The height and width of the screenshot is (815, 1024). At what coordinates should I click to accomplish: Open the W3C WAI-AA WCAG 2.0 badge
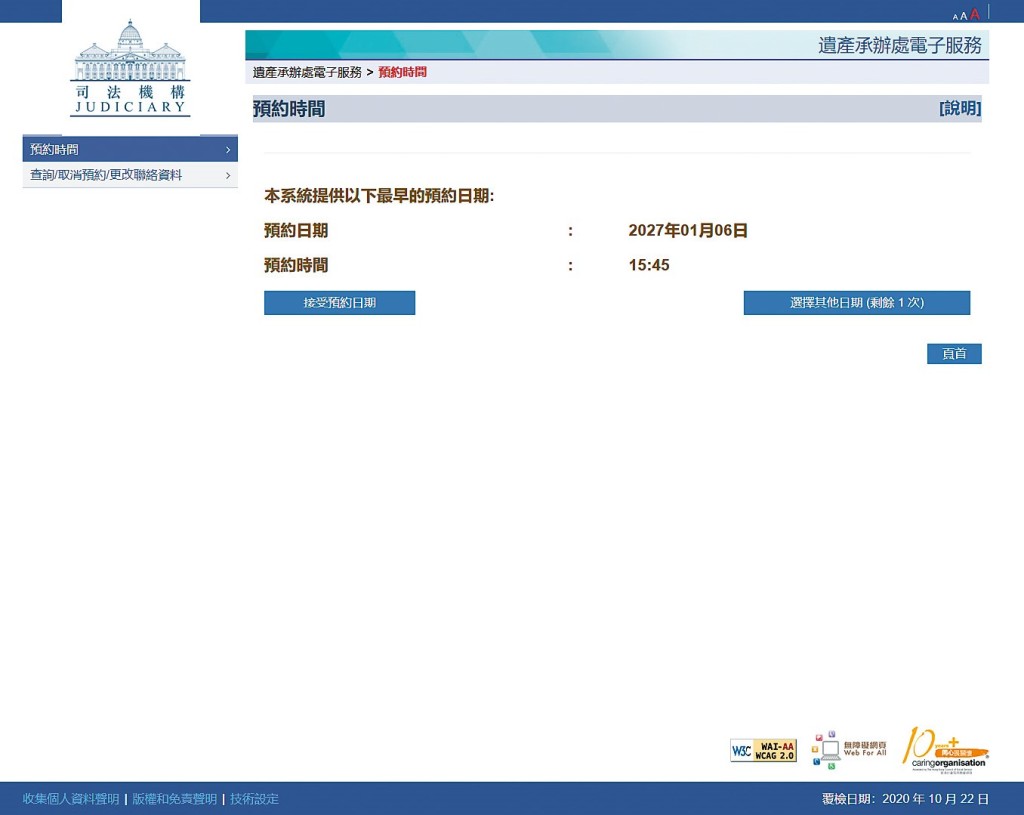pyautogui.click(x=763, y=751)
